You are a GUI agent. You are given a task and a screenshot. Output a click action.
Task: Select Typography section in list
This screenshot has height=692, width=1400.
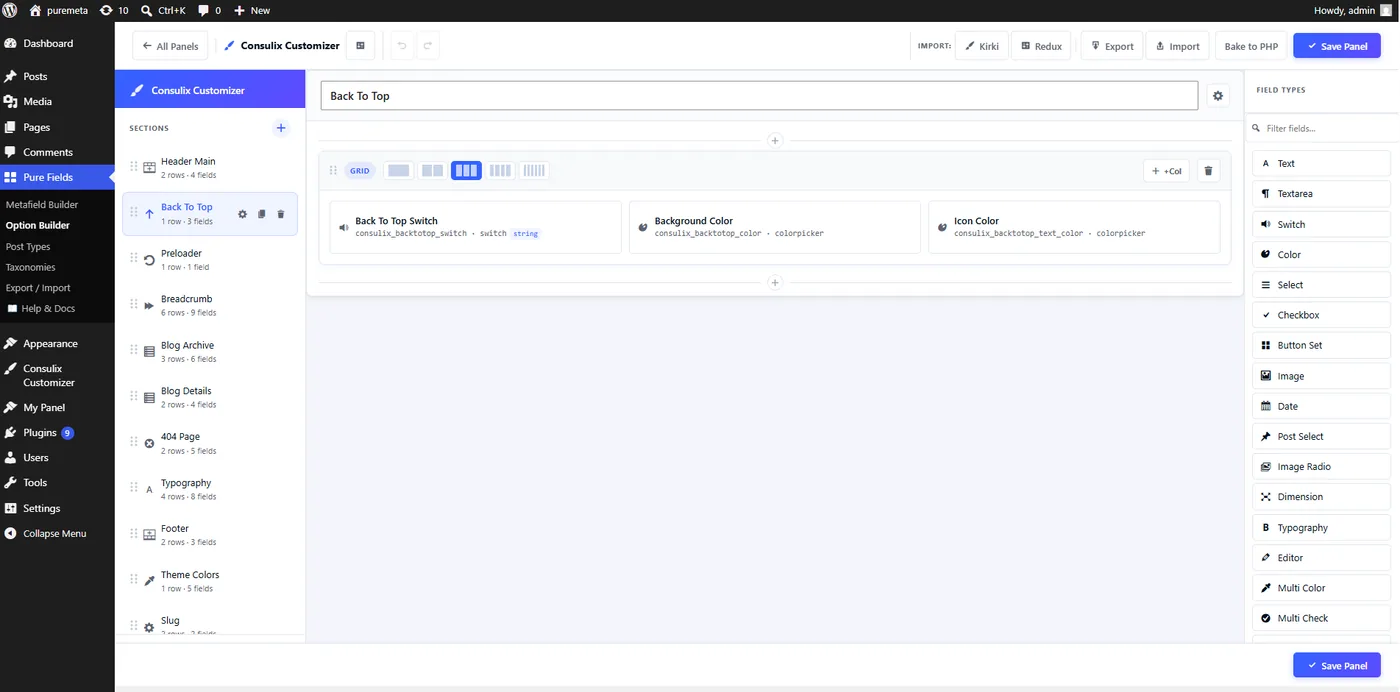tap(210, 489)
